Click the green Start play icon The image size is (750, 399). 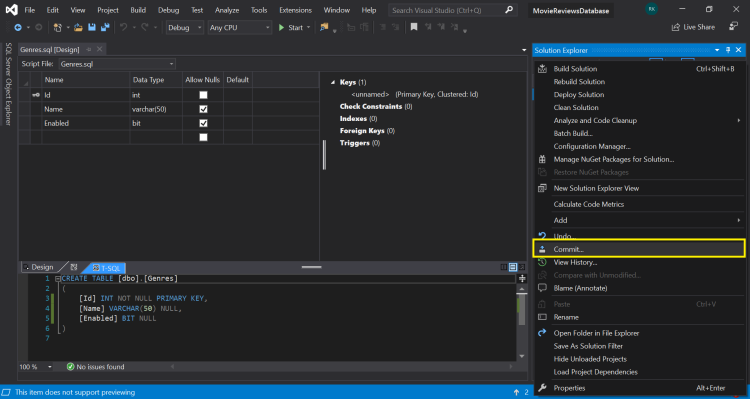(x=282, y=28)
